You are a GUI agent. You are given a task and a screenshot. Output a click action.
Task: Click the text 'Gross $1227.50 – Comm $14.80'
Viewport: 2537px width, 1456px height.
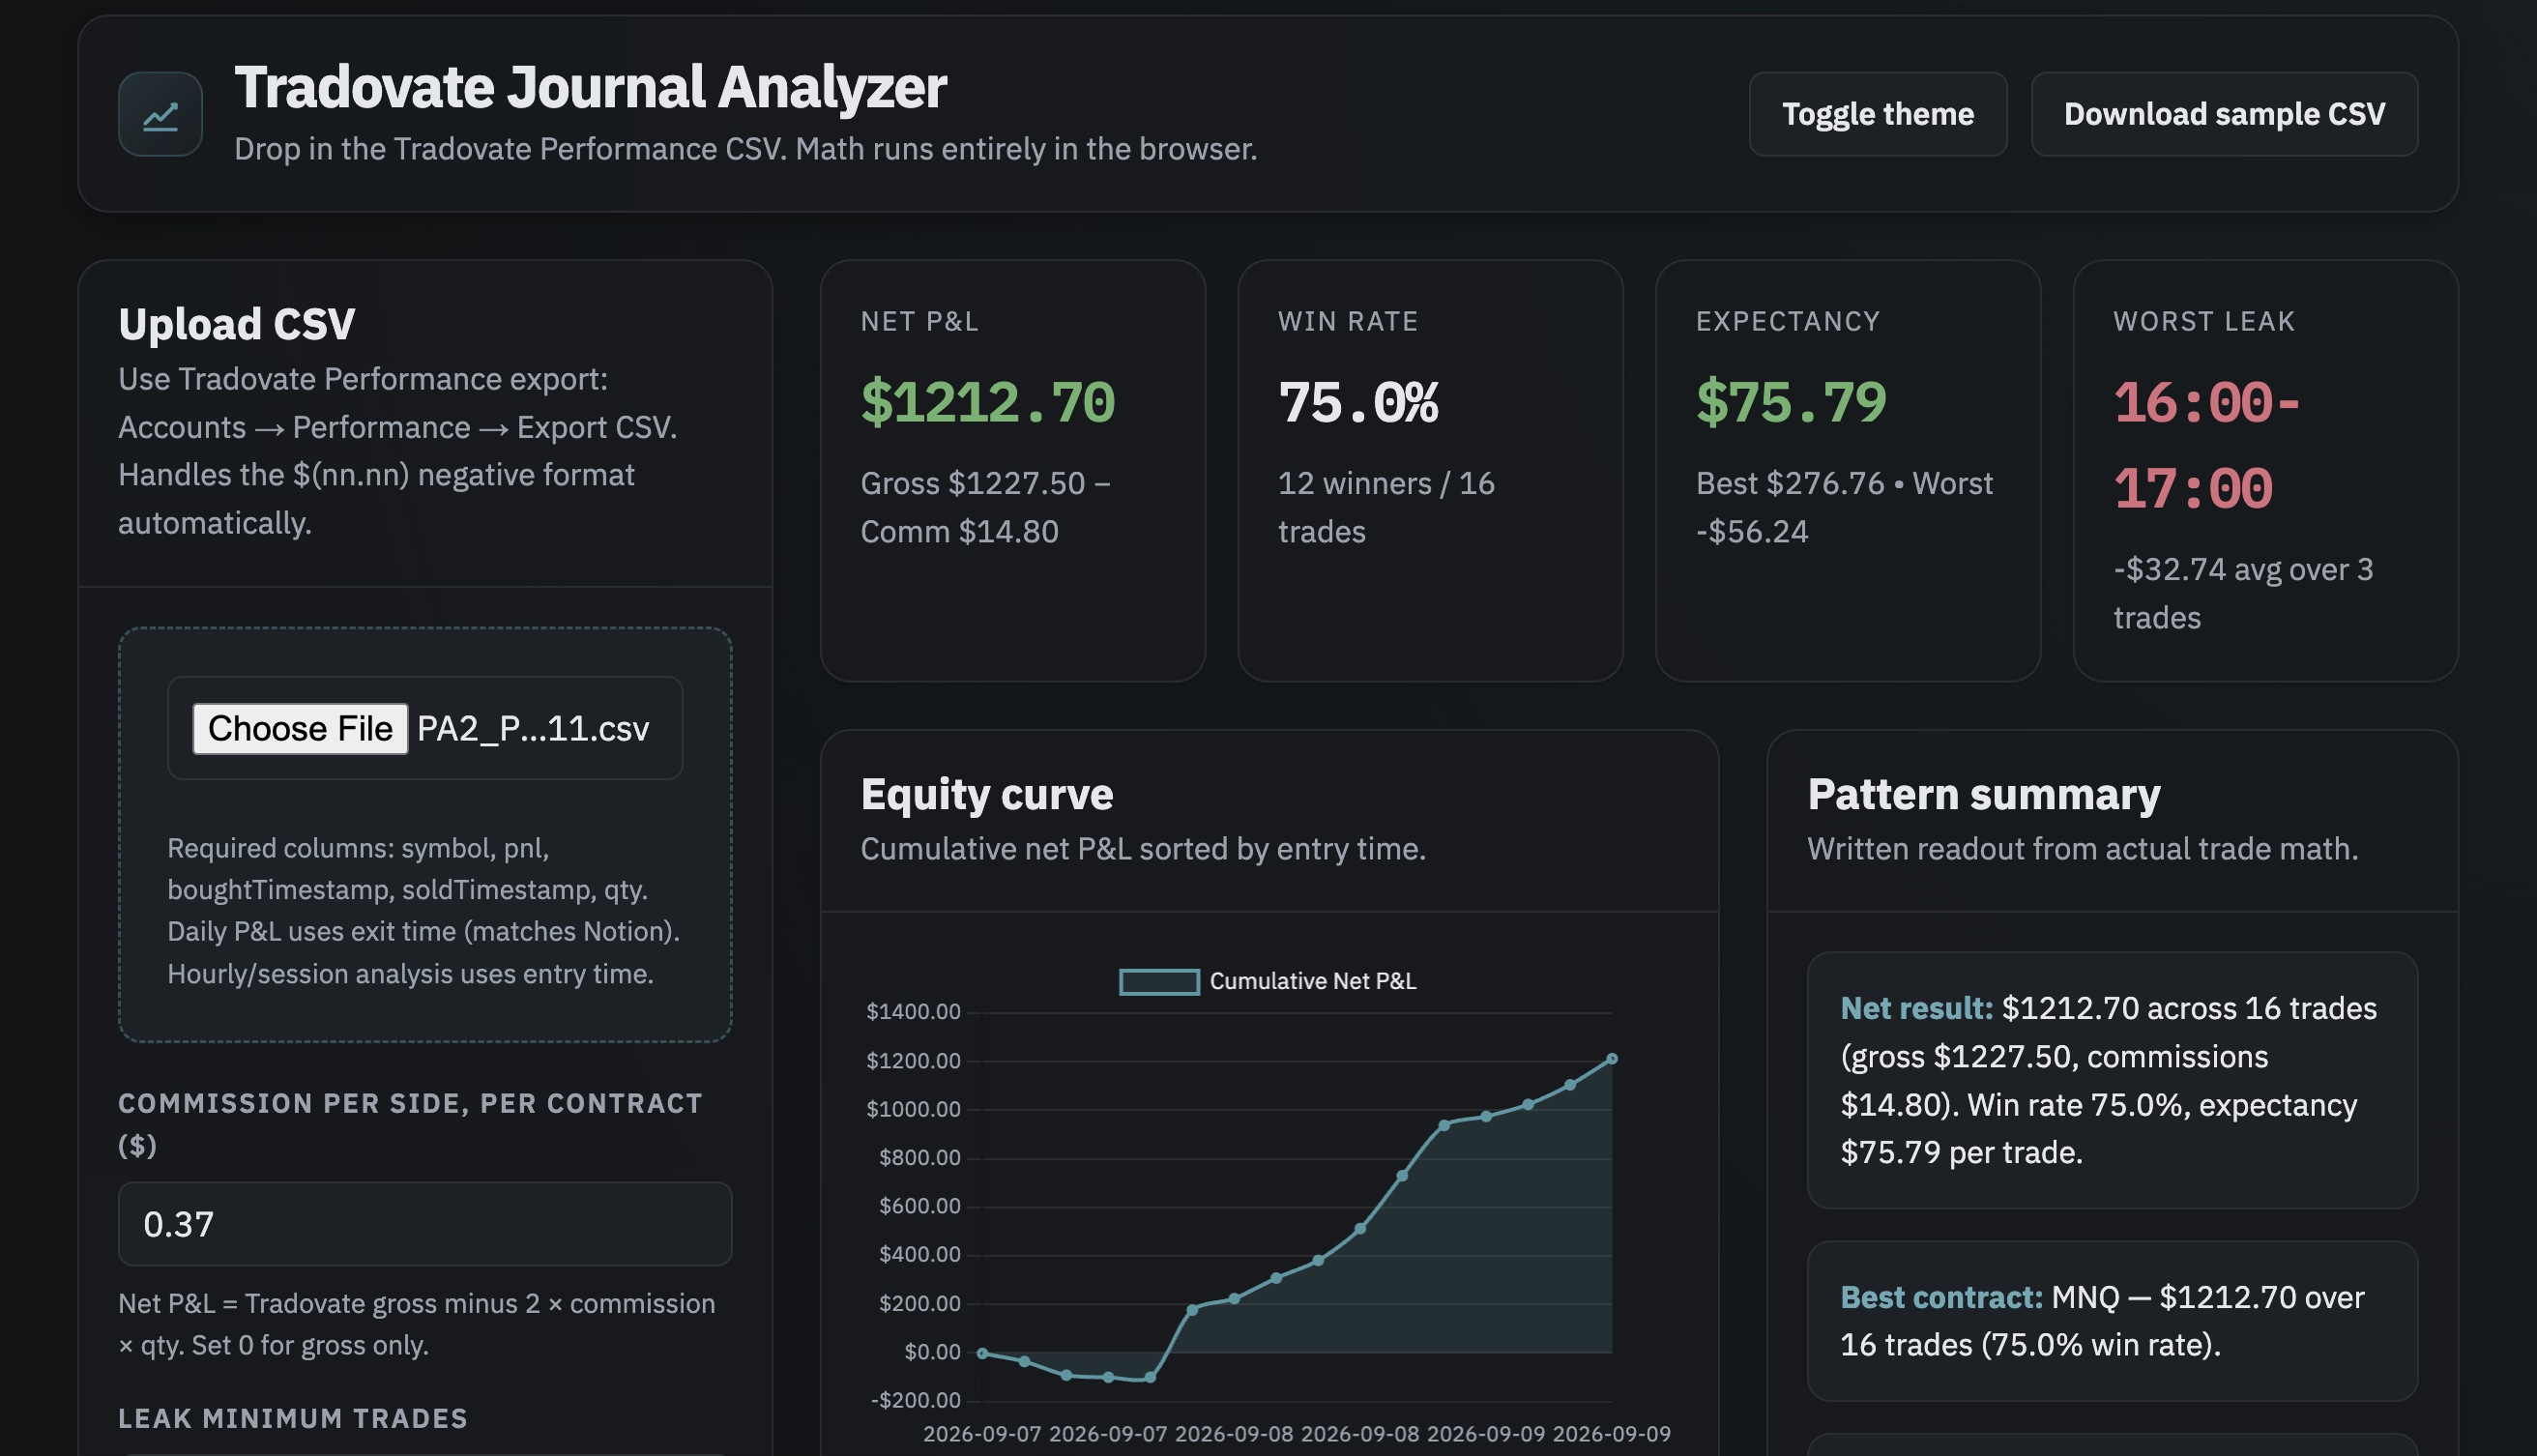point(985,507)
